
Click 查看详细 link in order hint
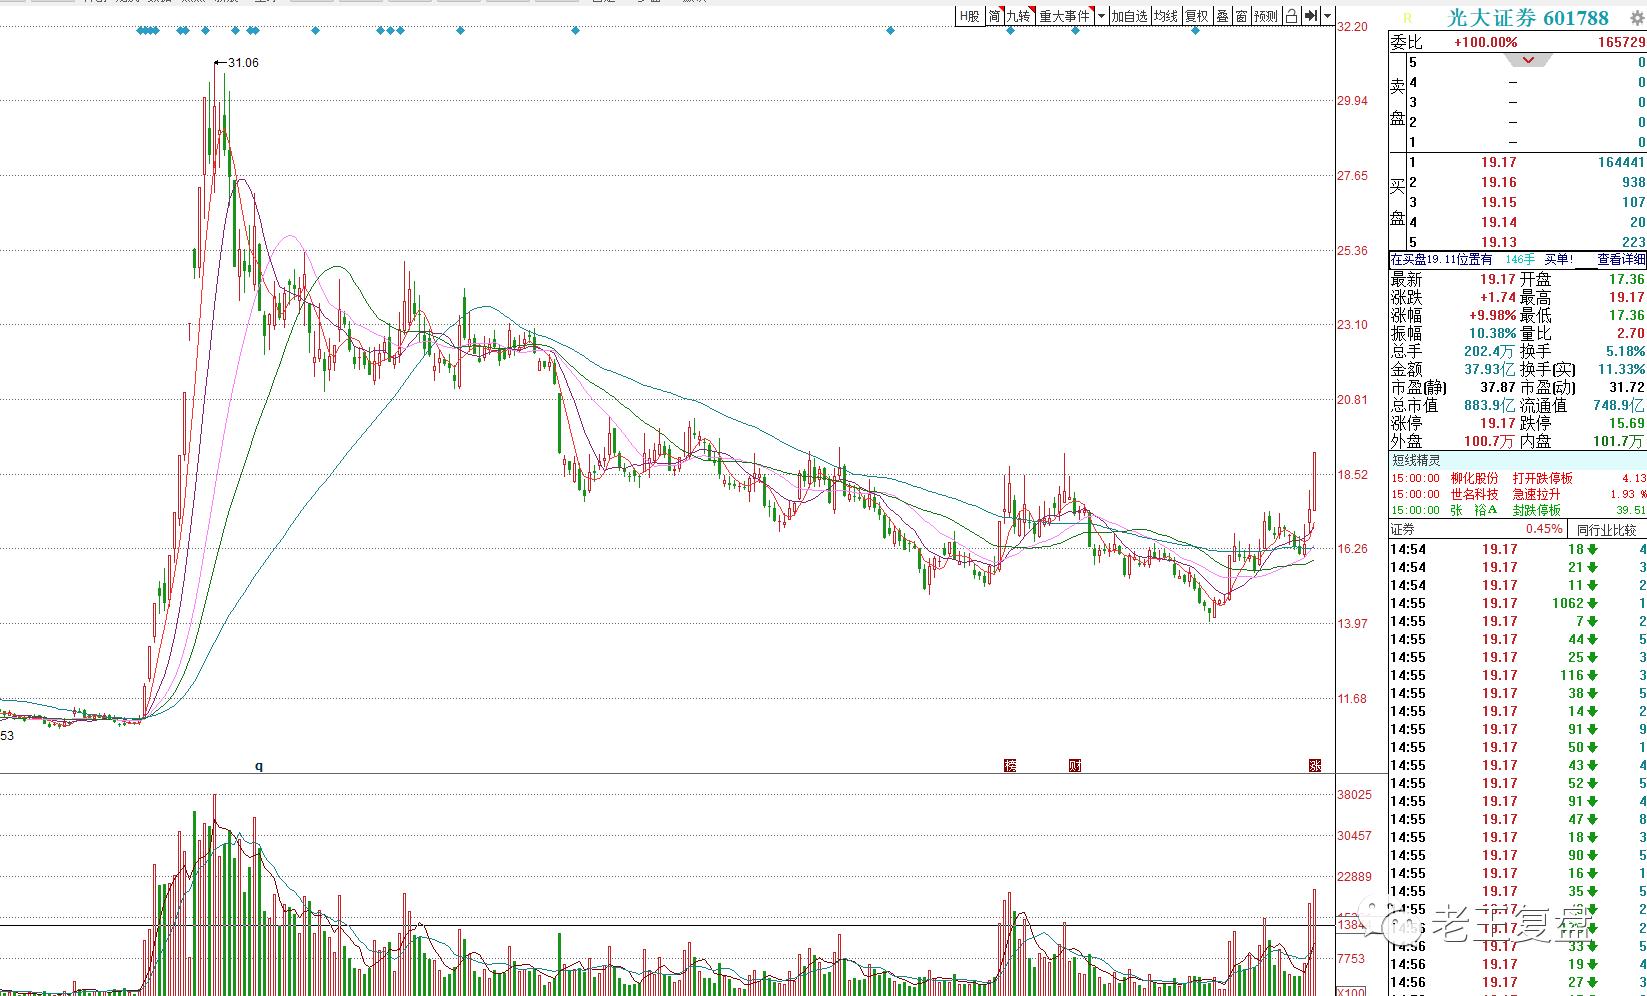click(1620, 259)
